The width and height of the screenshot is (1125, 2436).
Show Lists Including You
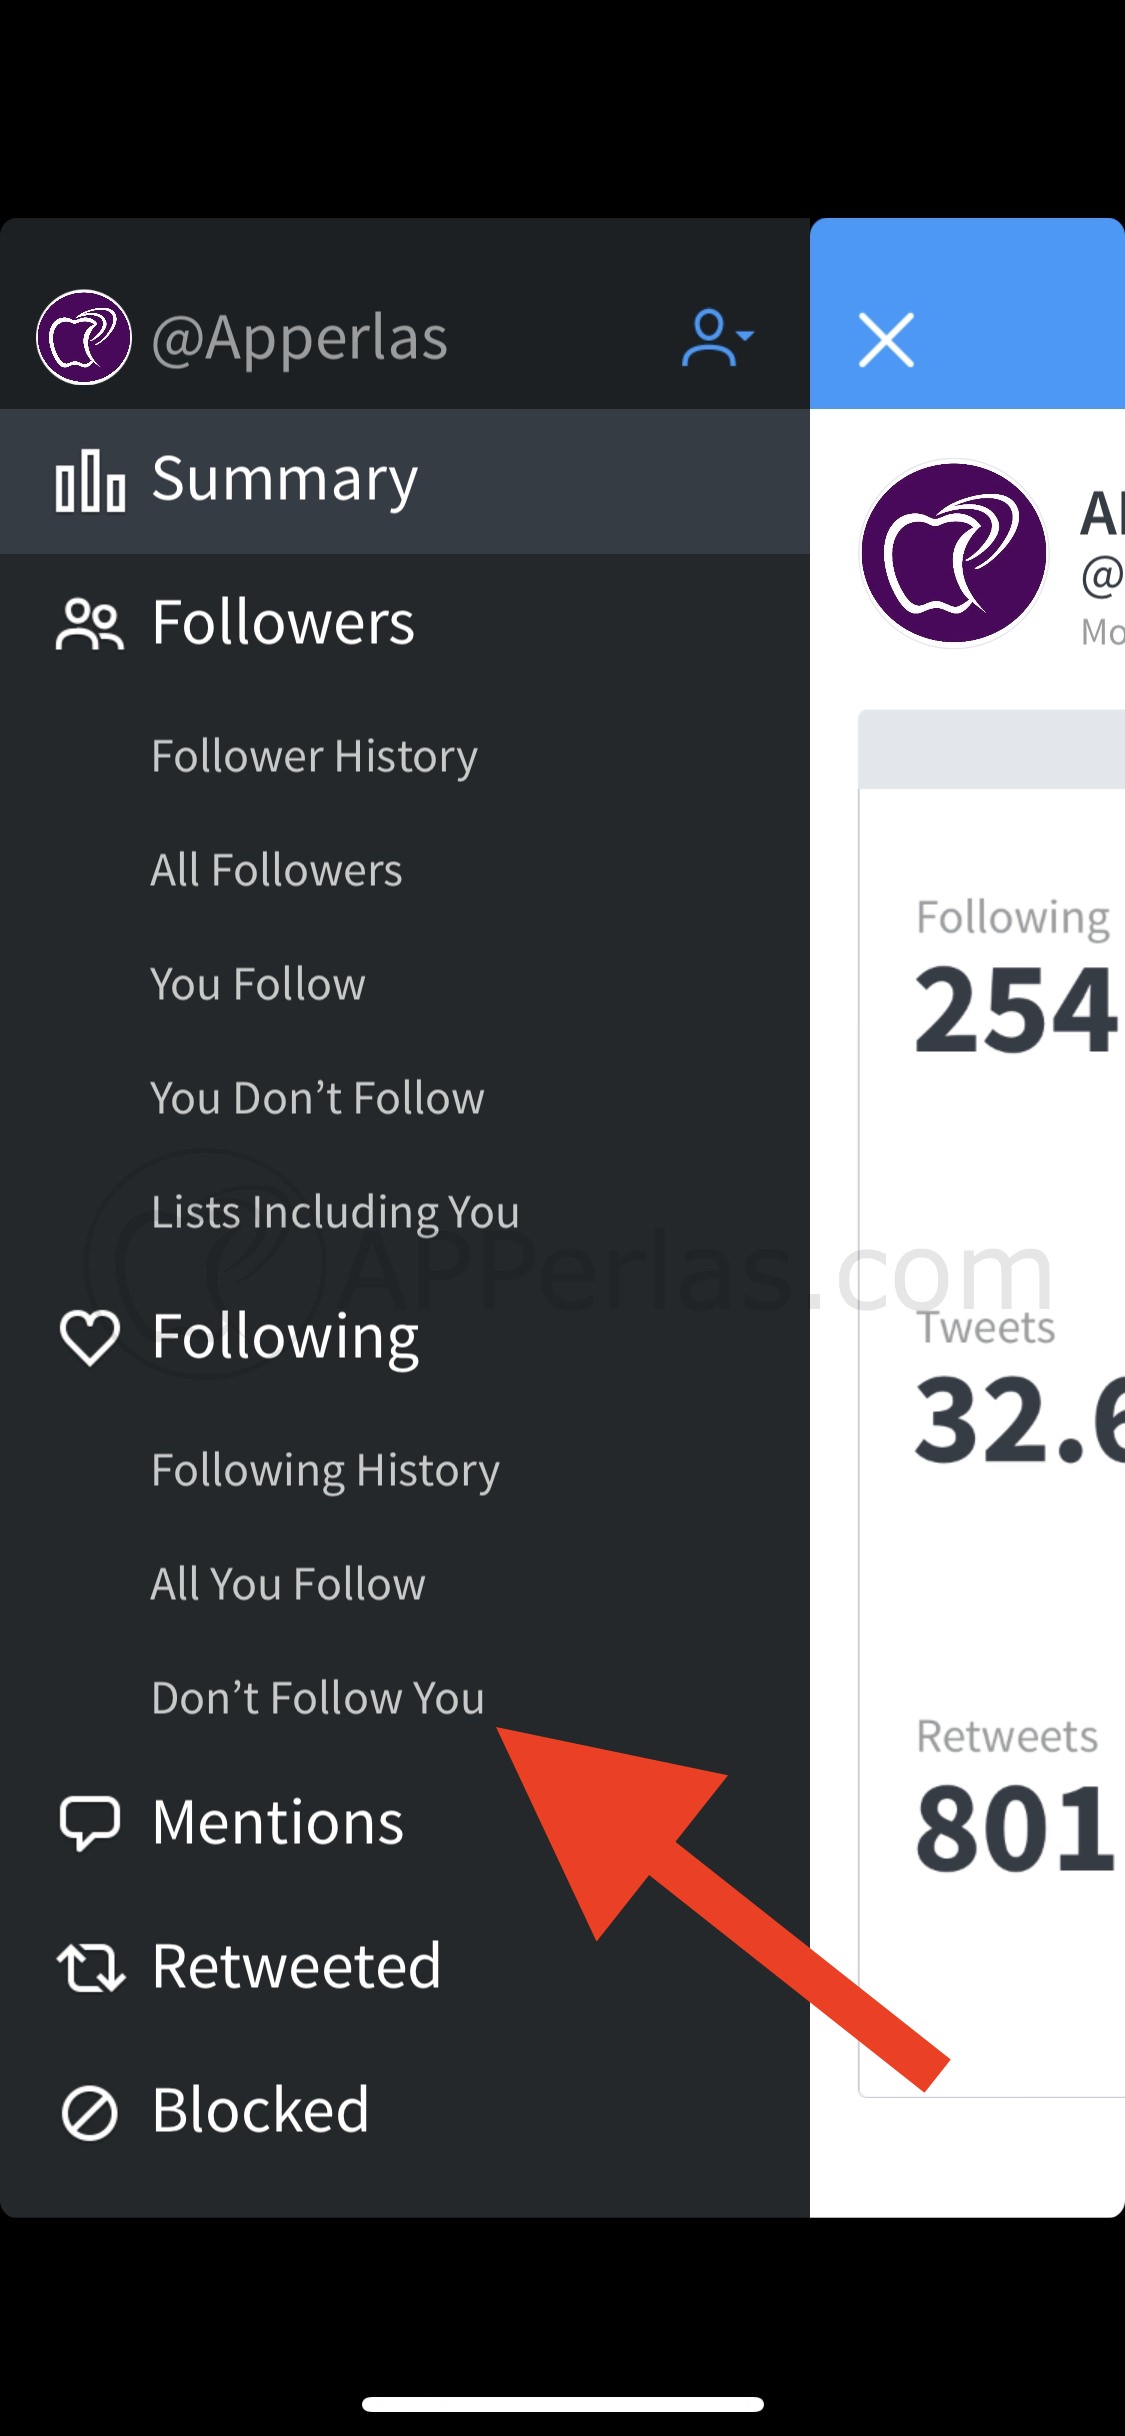335,1212
